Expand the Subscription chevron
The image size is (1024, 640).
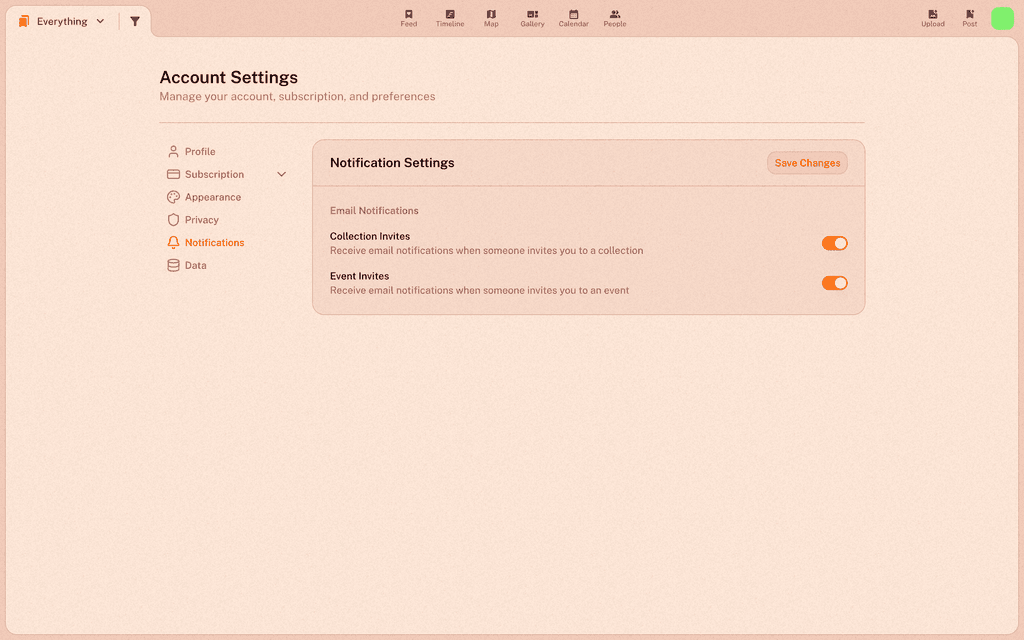point(281,174)
